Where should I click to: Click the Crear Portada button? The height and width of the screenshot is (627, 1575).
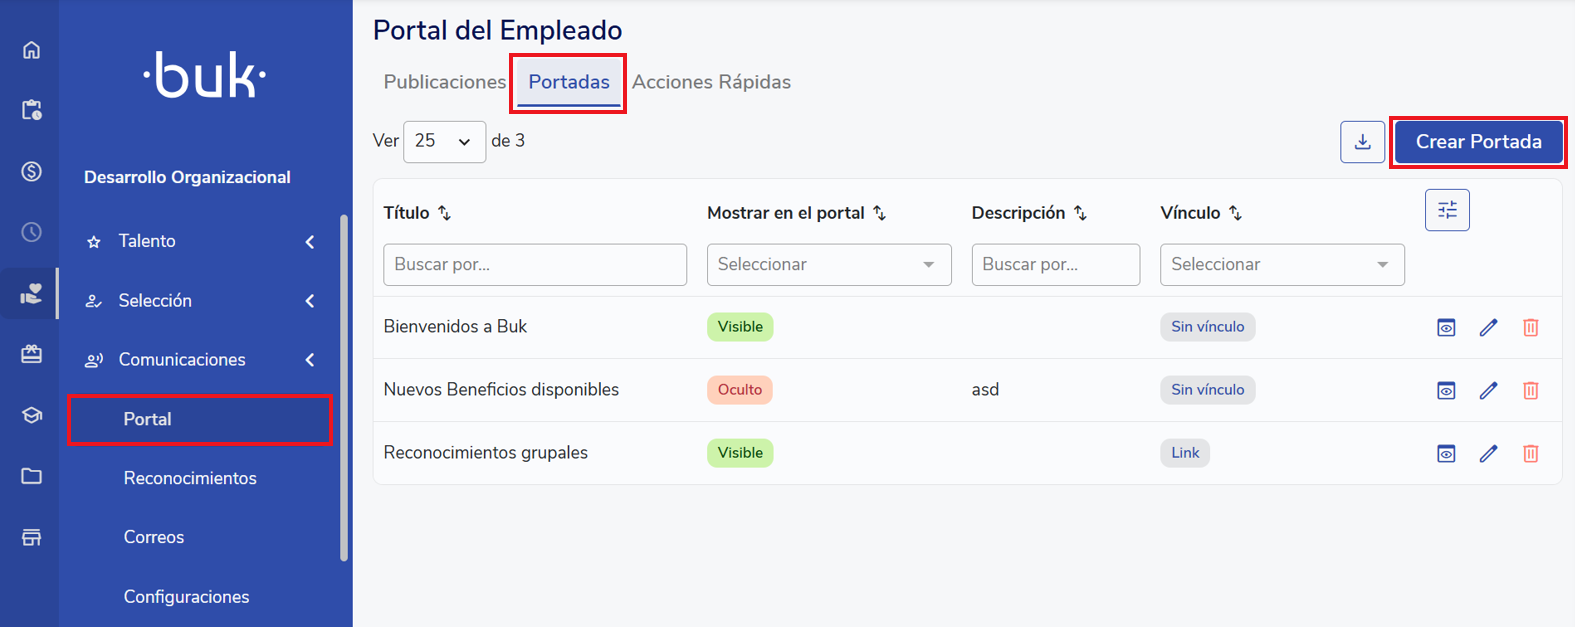tap(1478, 142)
